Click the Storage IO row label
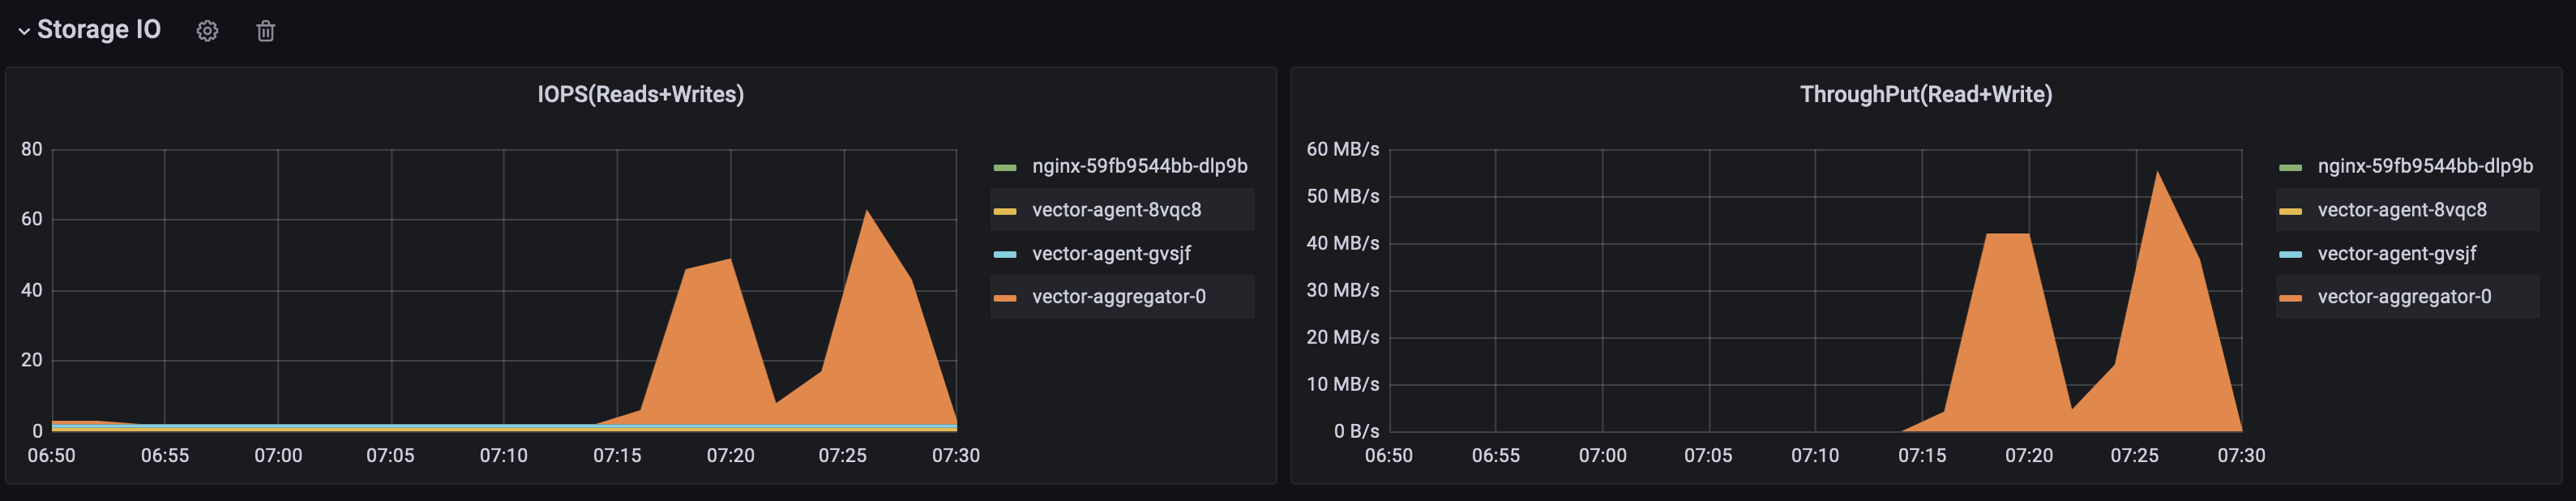This screenshot has width=2576, height=501. (97, 31)
